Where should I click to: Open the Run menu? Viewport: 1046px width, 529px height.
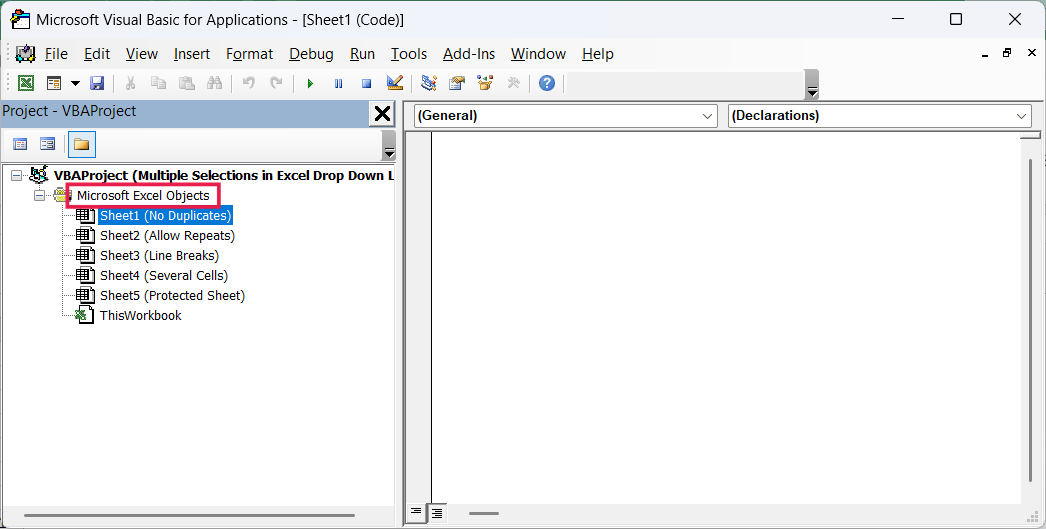point(362,54)
